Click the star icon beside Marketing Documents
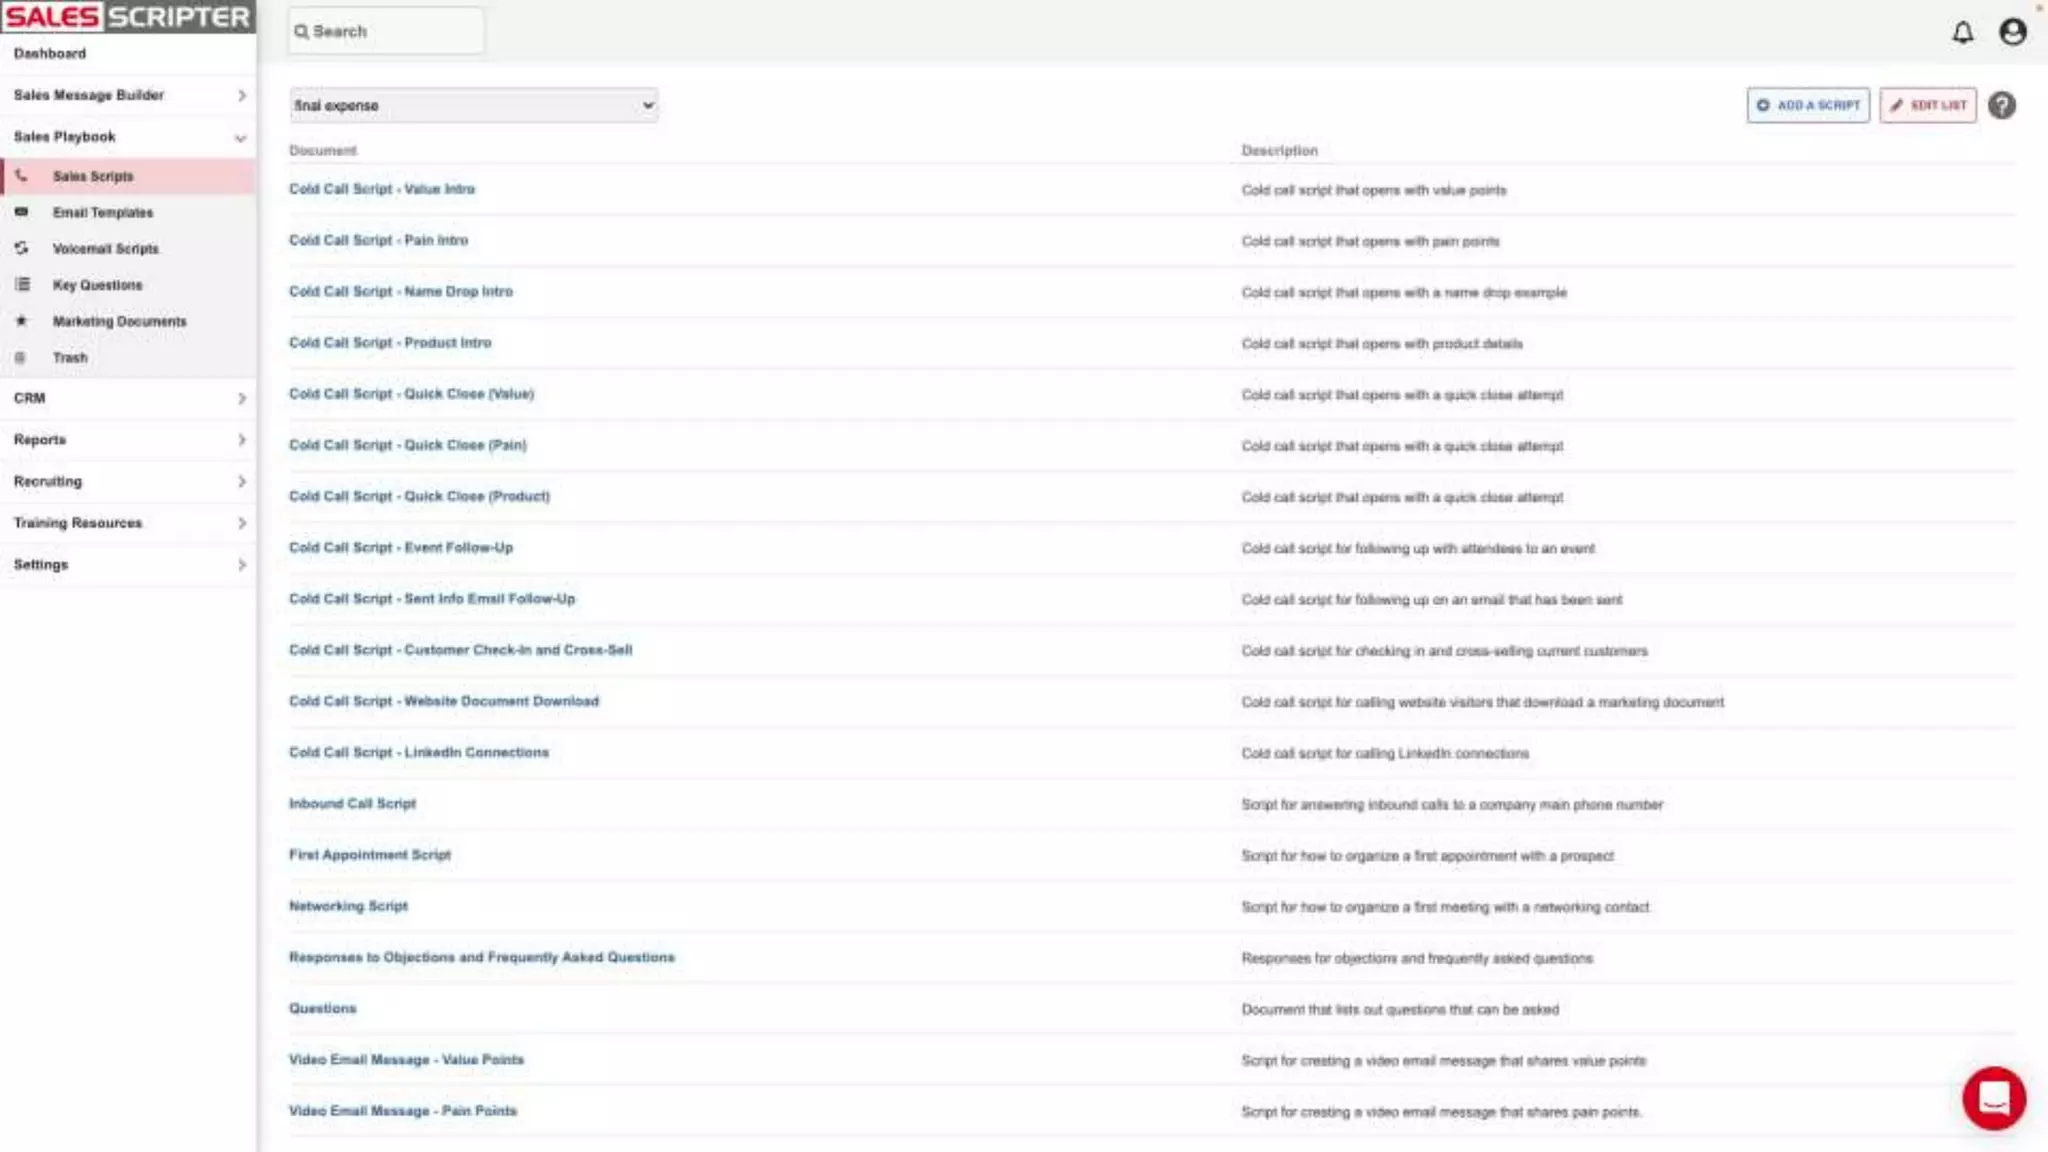Image resolution: width=2048 pixels, height=1152 pixels. pyautogui.click(x=21, y=321)
